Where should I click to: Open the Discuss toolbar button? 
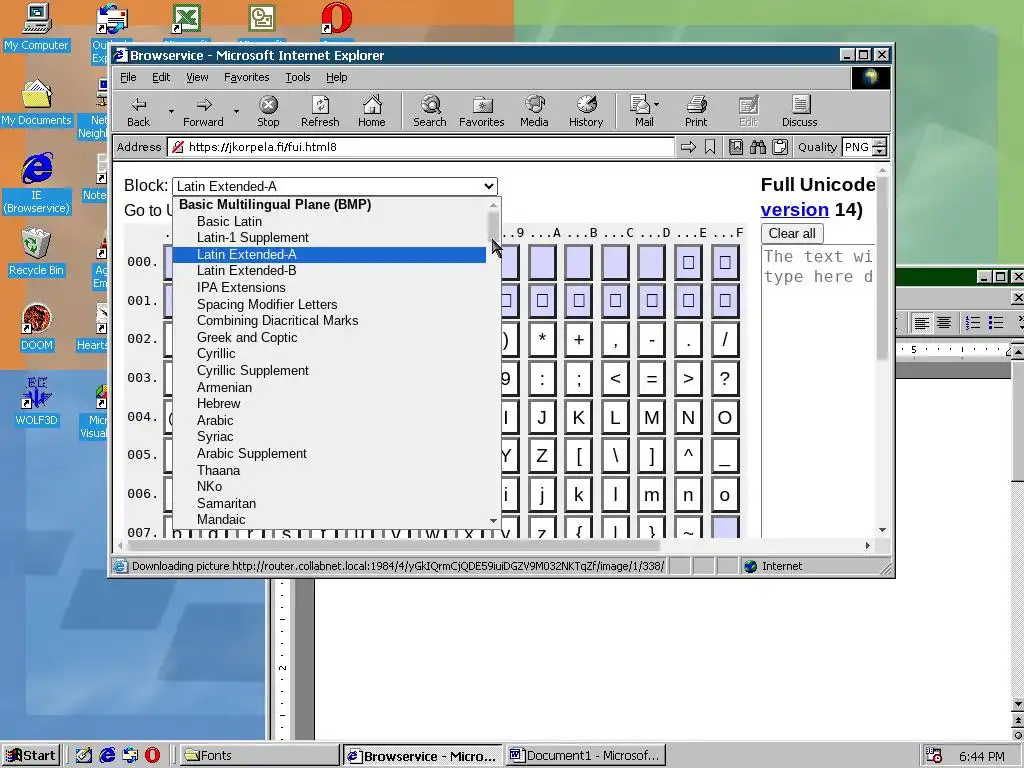point(799,112)
